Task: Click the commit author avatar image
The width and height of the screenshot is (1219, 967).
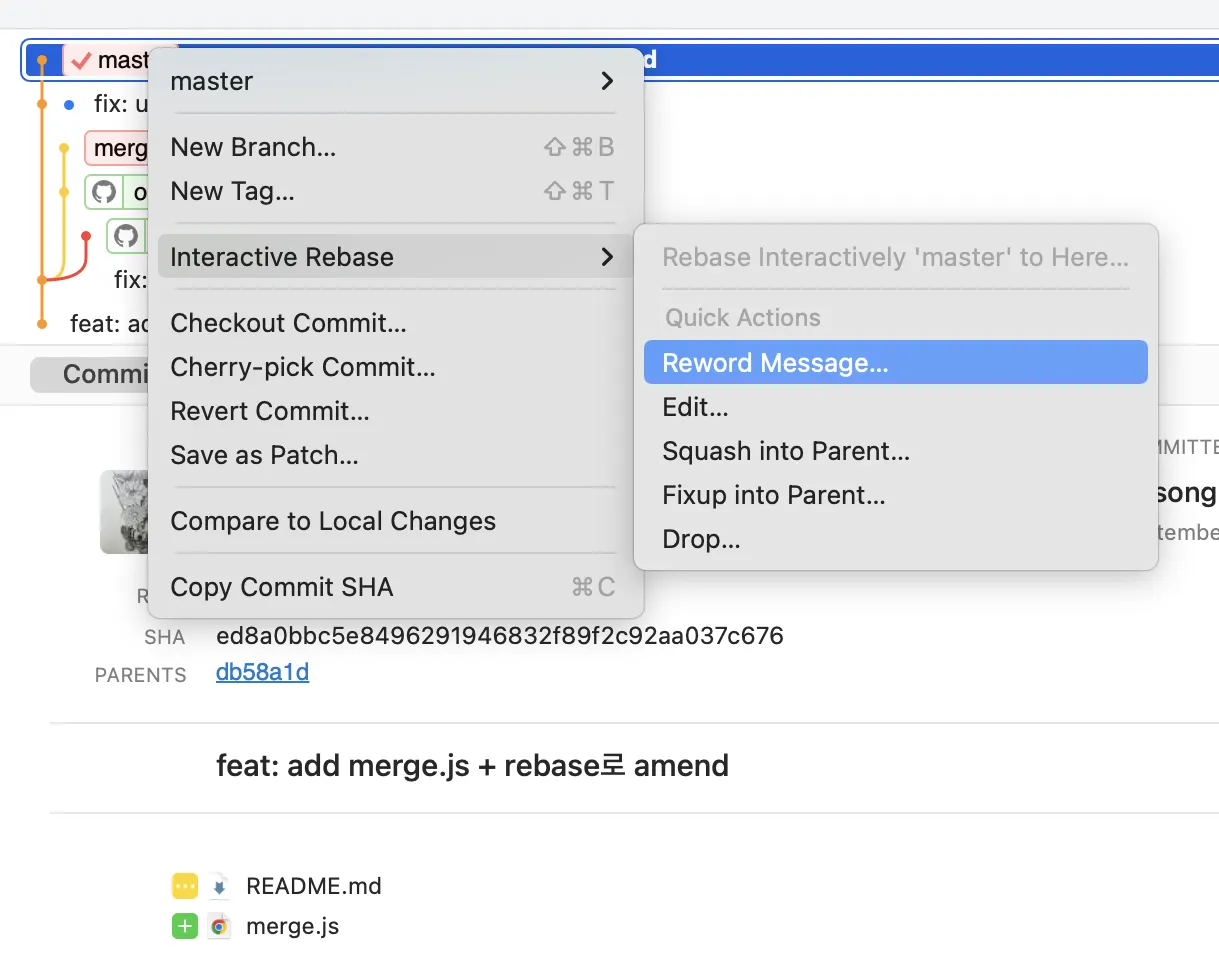Action: tap(123, 511)
